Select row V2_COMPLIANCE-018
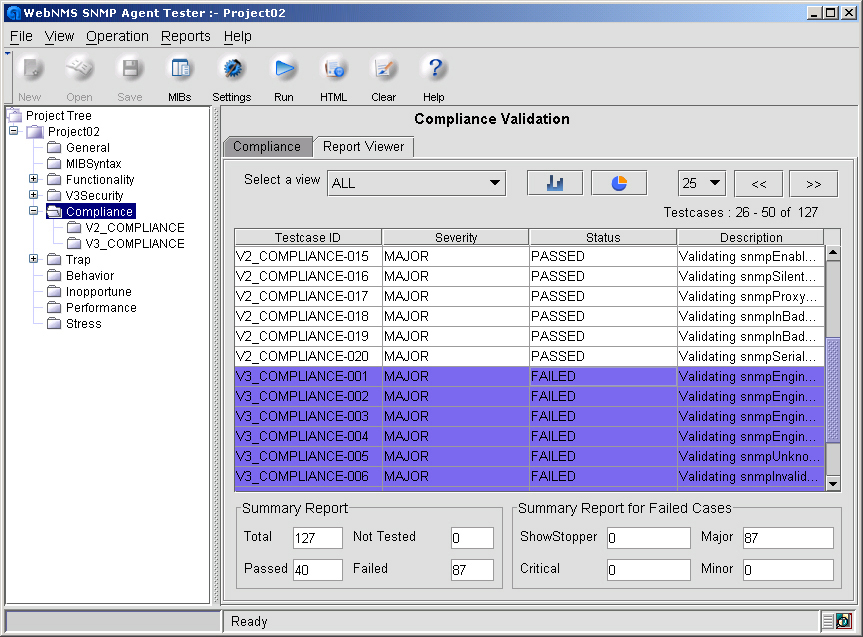The height and width of the screenshot is (637, 863). (x=529, y=317)
